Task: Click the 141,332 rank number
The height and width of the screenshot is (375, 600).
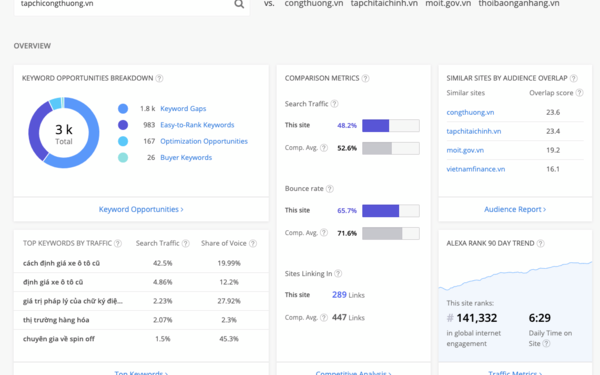Action: 476,318
